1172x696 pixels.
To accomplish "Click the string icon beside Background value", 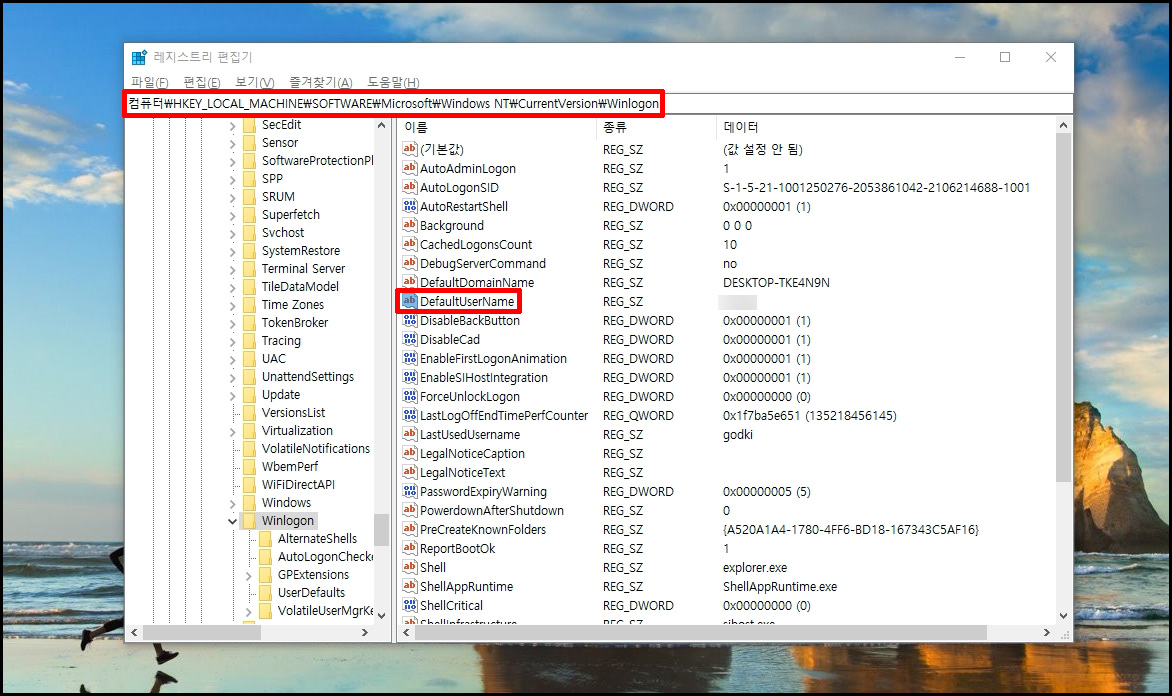I will pyautogui.click(x=410, y=225).
